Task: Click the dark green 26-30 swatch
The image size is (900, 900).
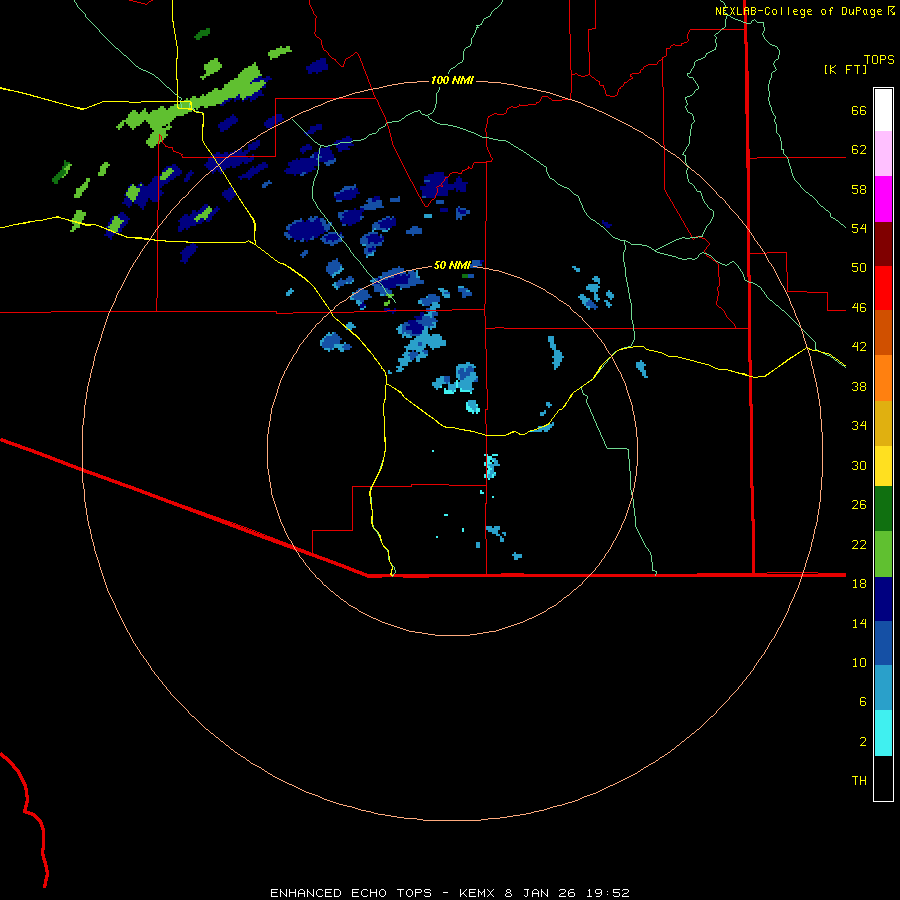Action: (883, 509)
